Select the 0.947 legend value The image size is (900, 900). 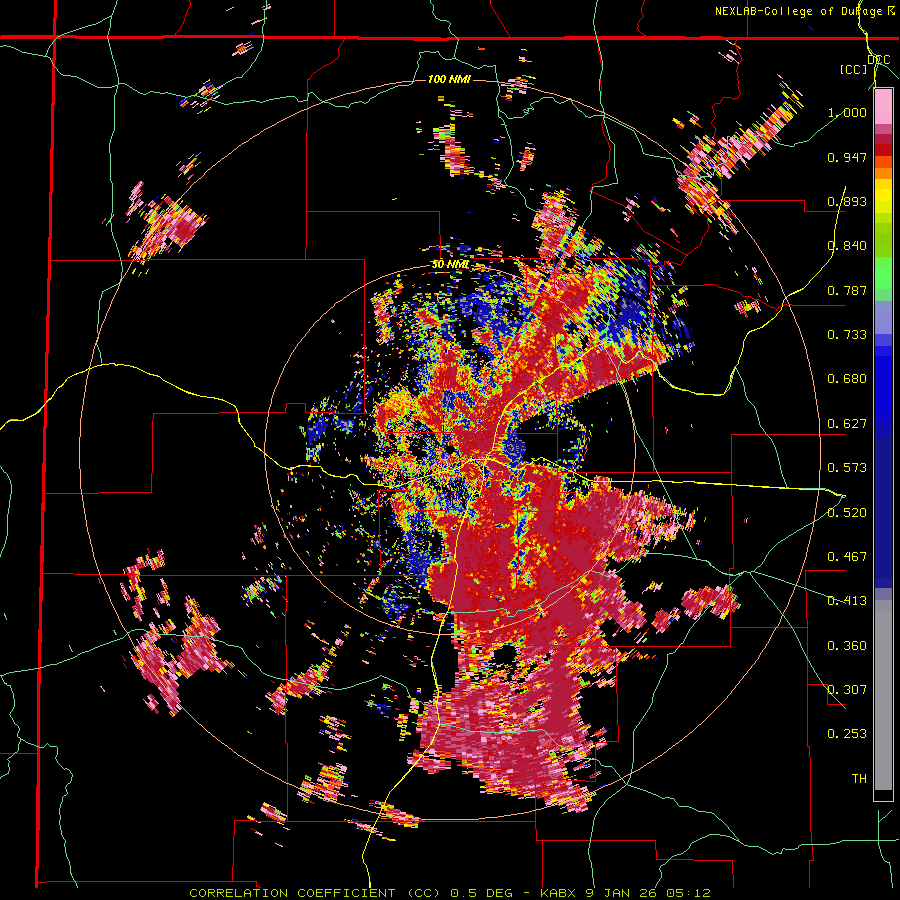tap(847, 157)
